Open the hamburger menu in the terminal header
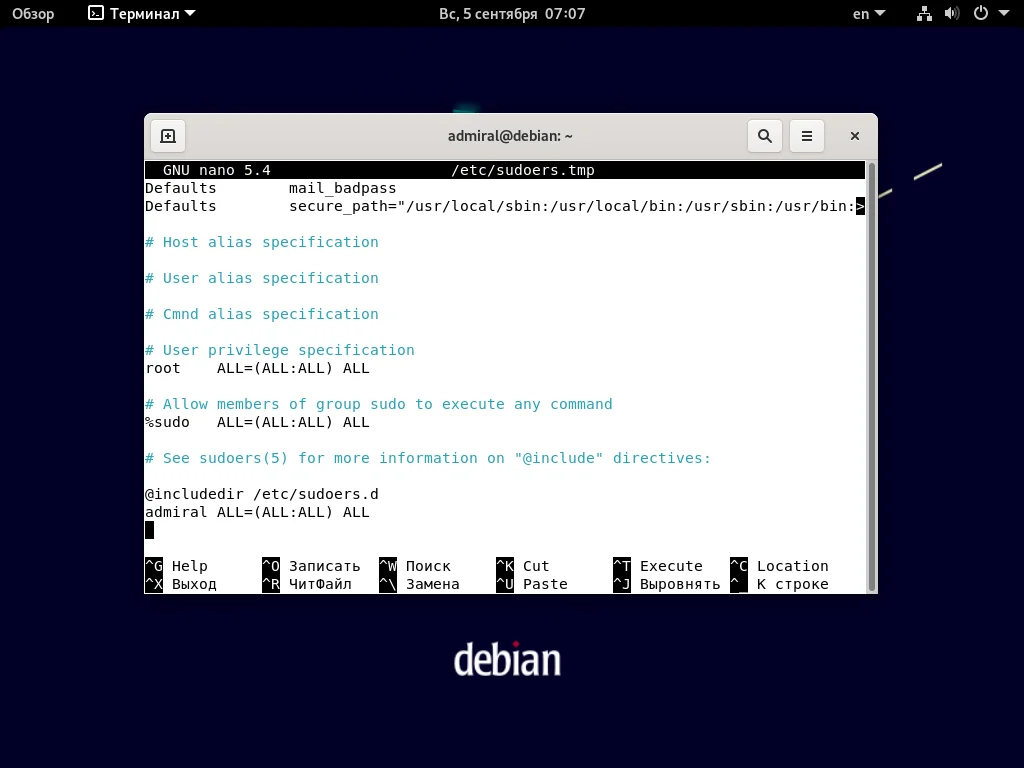This screenshot has width=1024, height=768. click(x=806, y=135)
